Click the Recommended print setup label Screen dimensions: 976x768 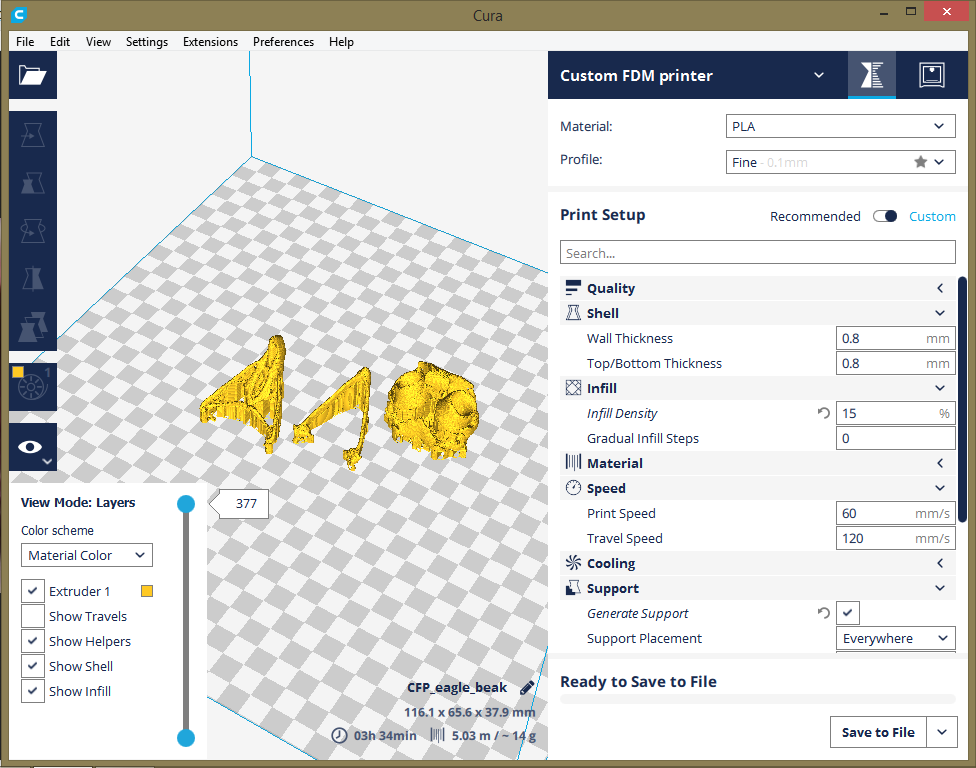click(815, 216)
